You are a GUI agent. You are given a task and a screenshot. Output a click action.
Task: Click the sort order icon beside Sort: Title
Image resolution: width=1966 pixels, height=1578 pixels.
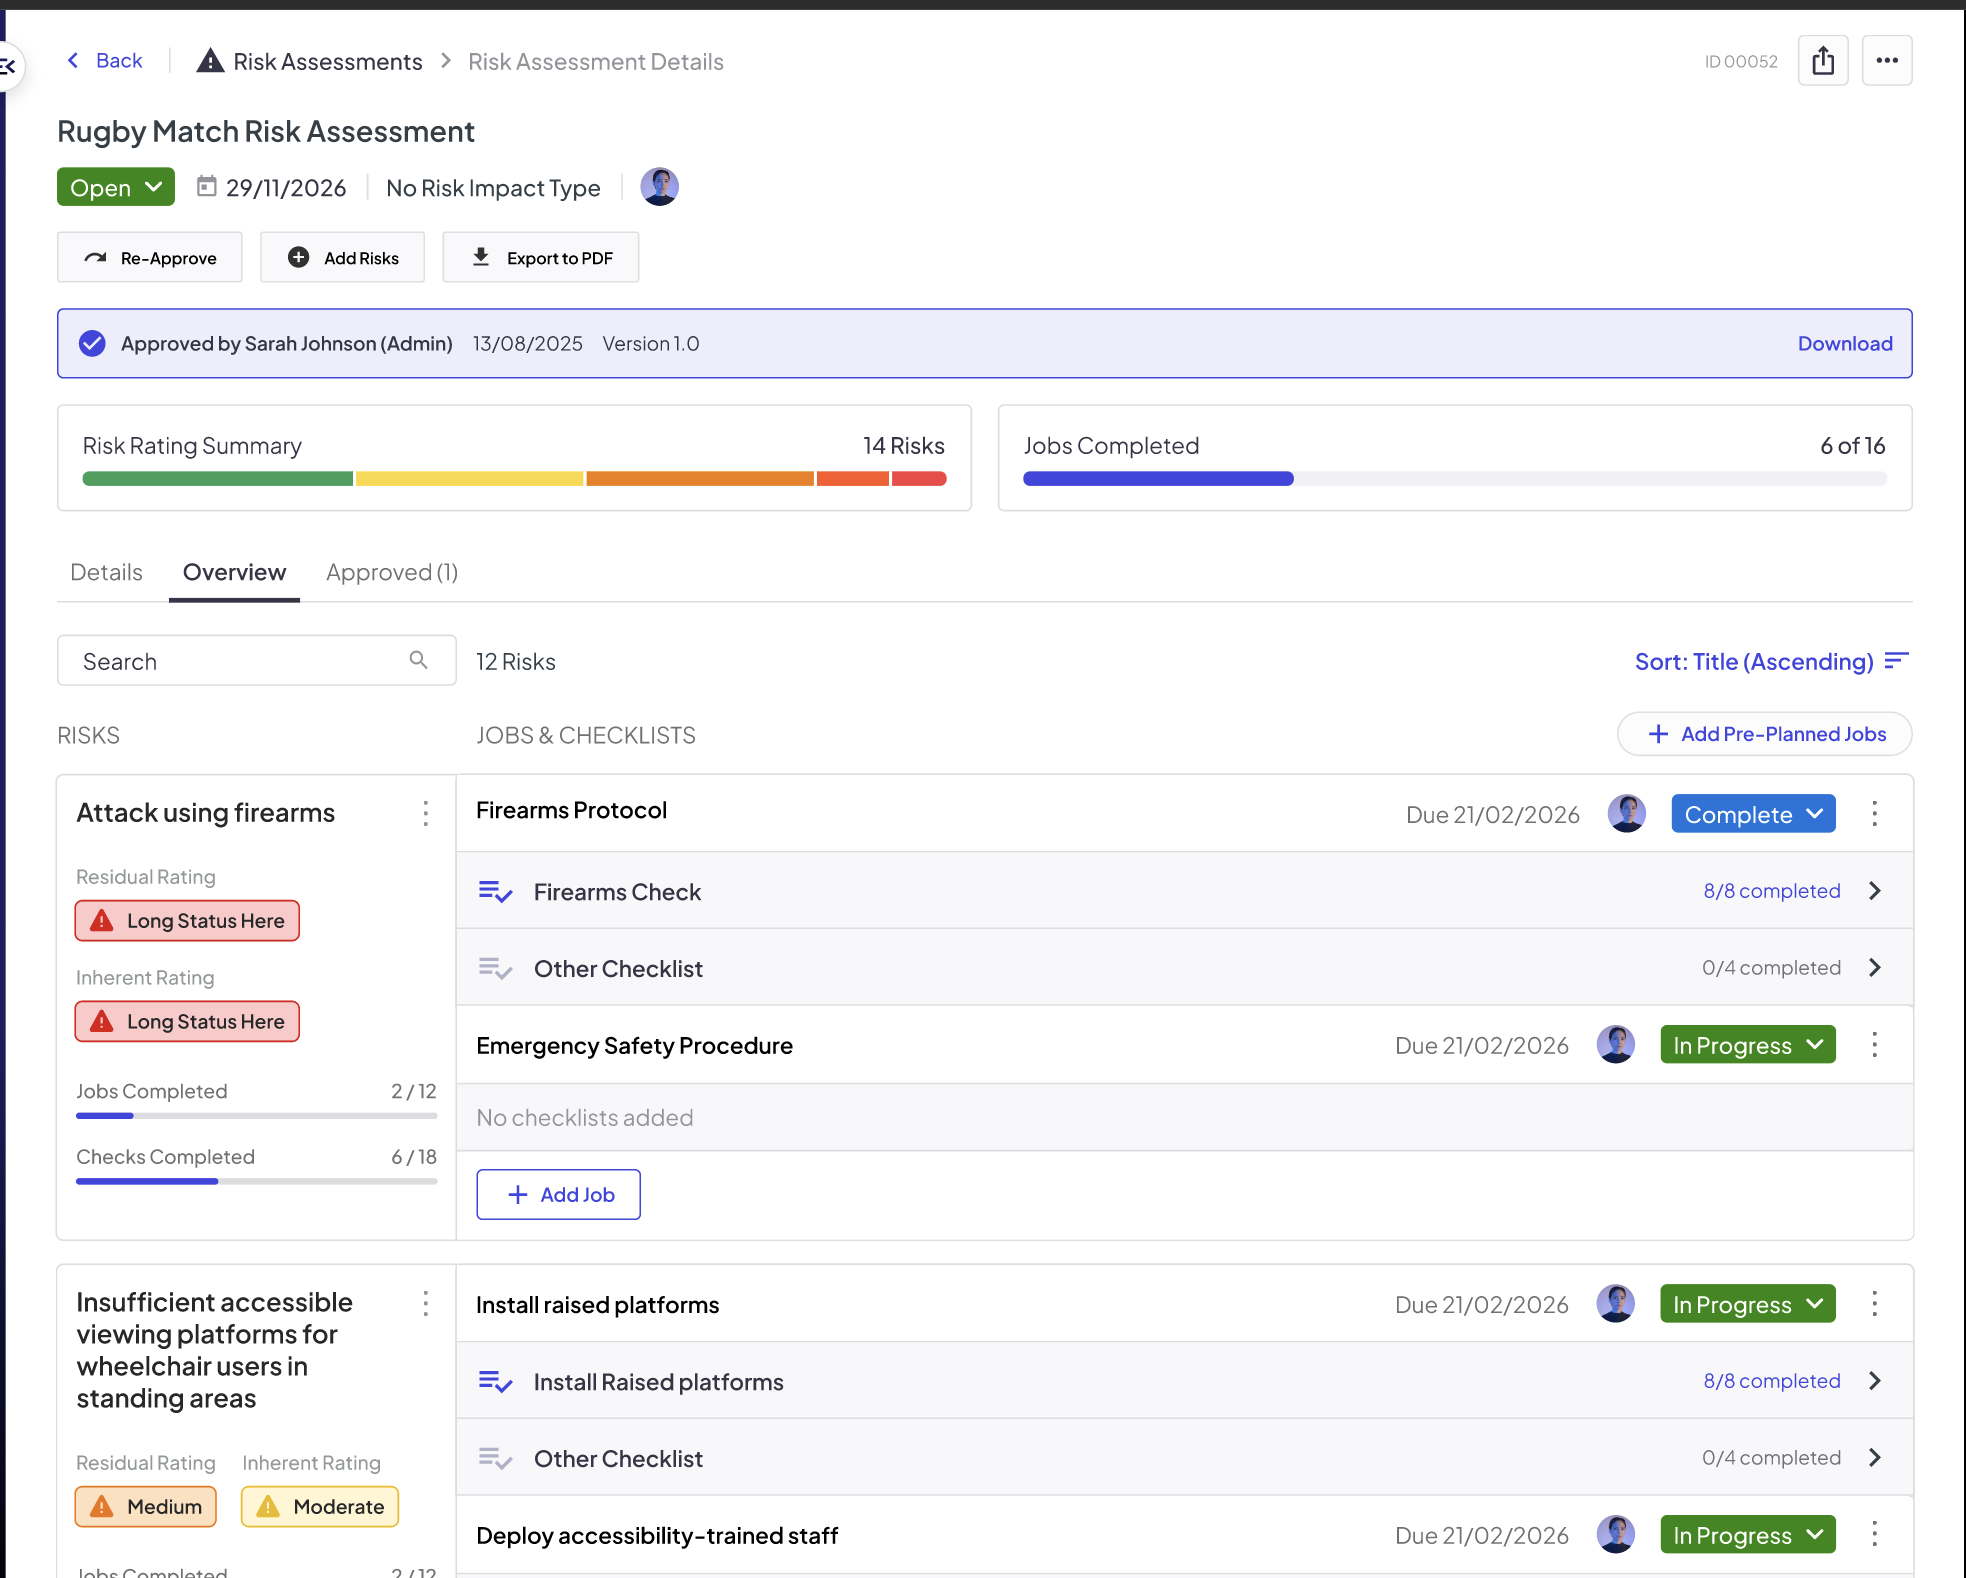(x=1897, y=661)
